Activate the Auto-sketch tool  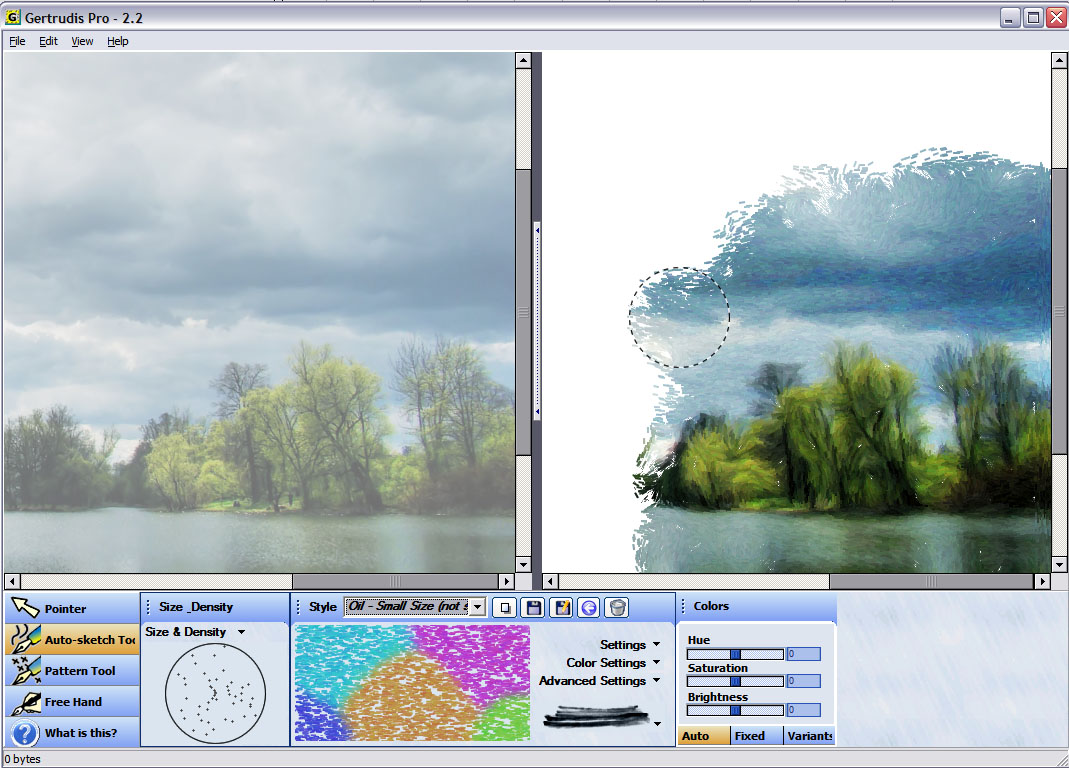71,640
